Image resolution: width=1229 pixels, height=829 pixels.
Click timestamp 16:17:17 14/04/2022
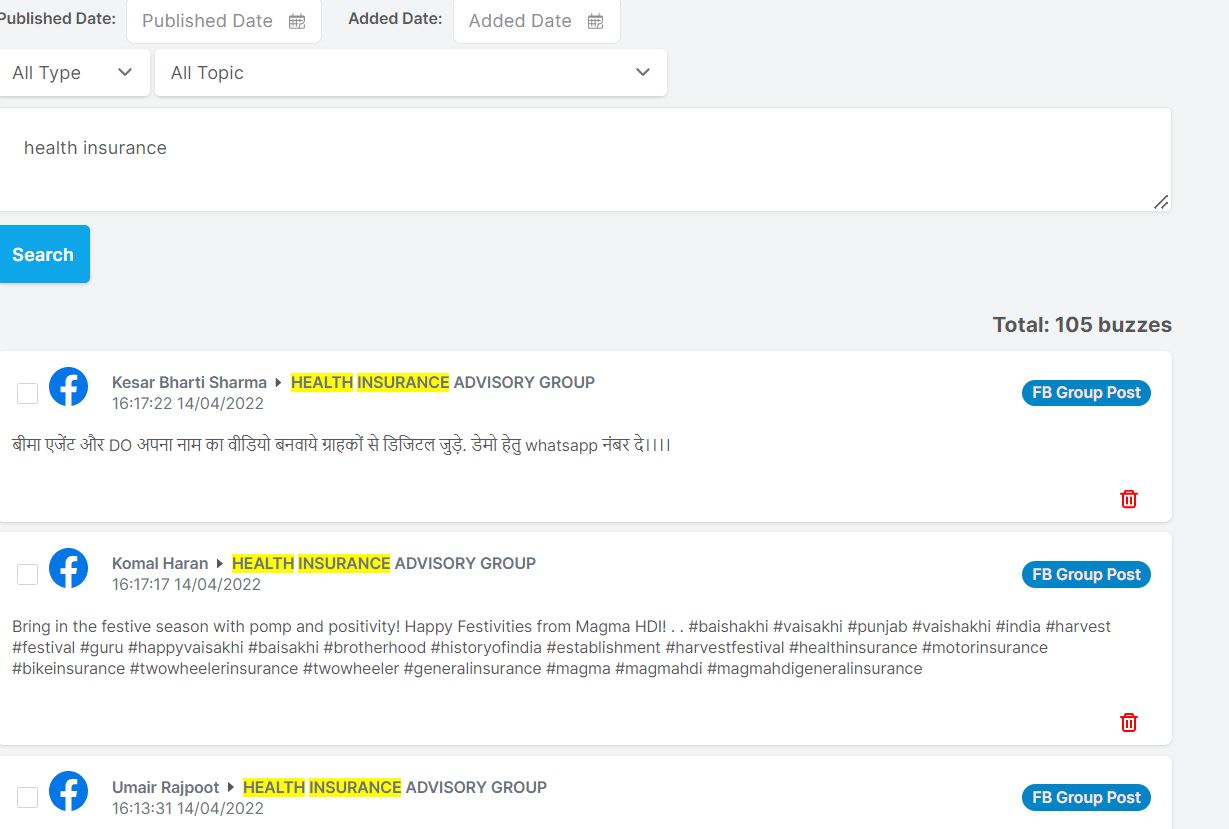tap(186, 585)
